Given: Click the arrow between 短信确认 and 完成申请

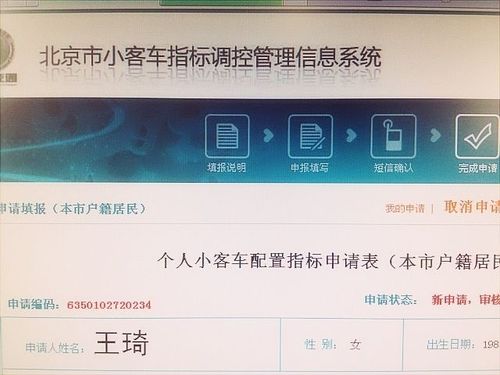Looking at the screenshot, I should (x=435, y=135).
